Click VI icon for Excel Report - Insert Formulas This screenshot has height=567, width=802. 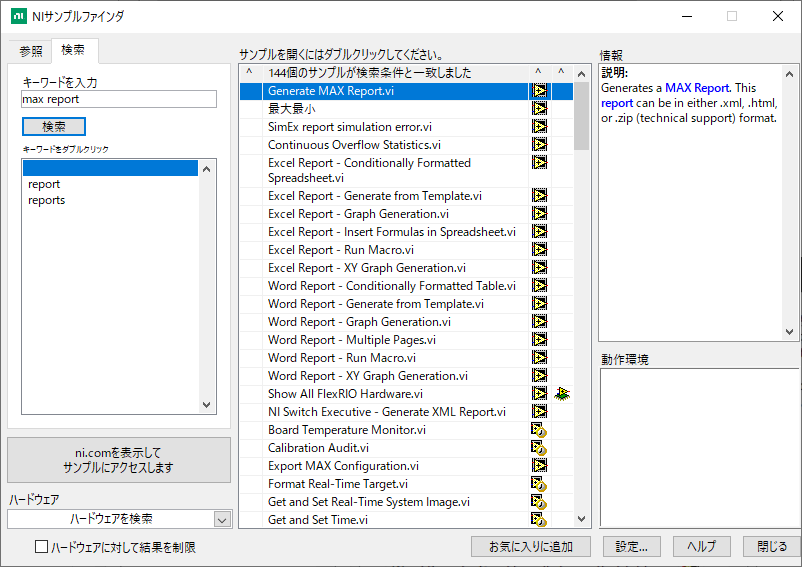(x=539, y=232)
